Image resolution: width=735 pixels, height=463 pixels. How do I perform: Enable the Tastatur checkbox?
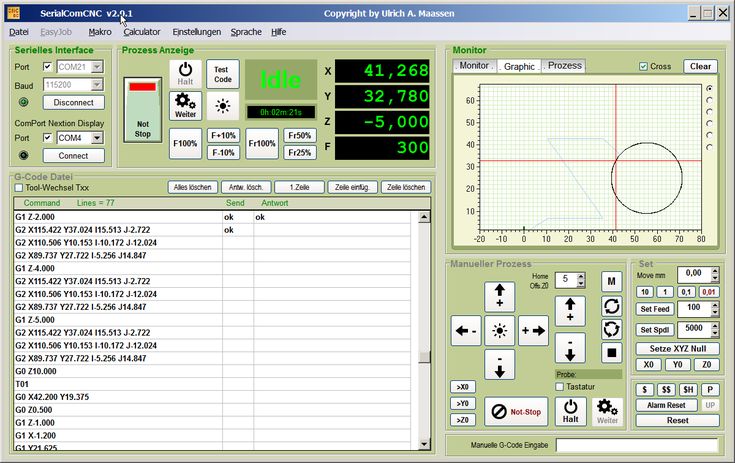coord(560,386)
